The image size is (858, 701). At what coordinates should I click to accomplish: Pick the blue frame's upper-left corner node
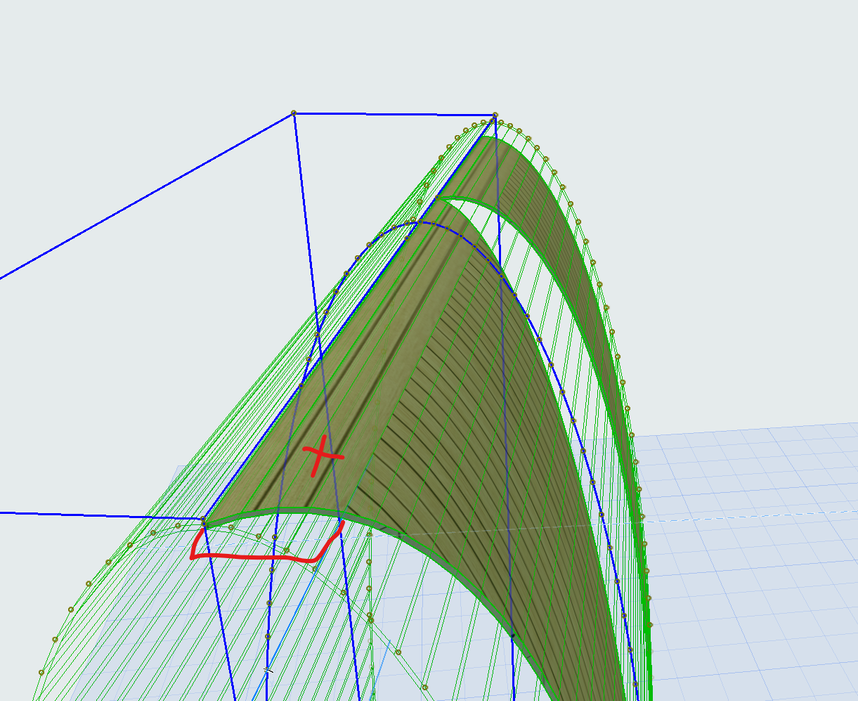click(294, 113)
